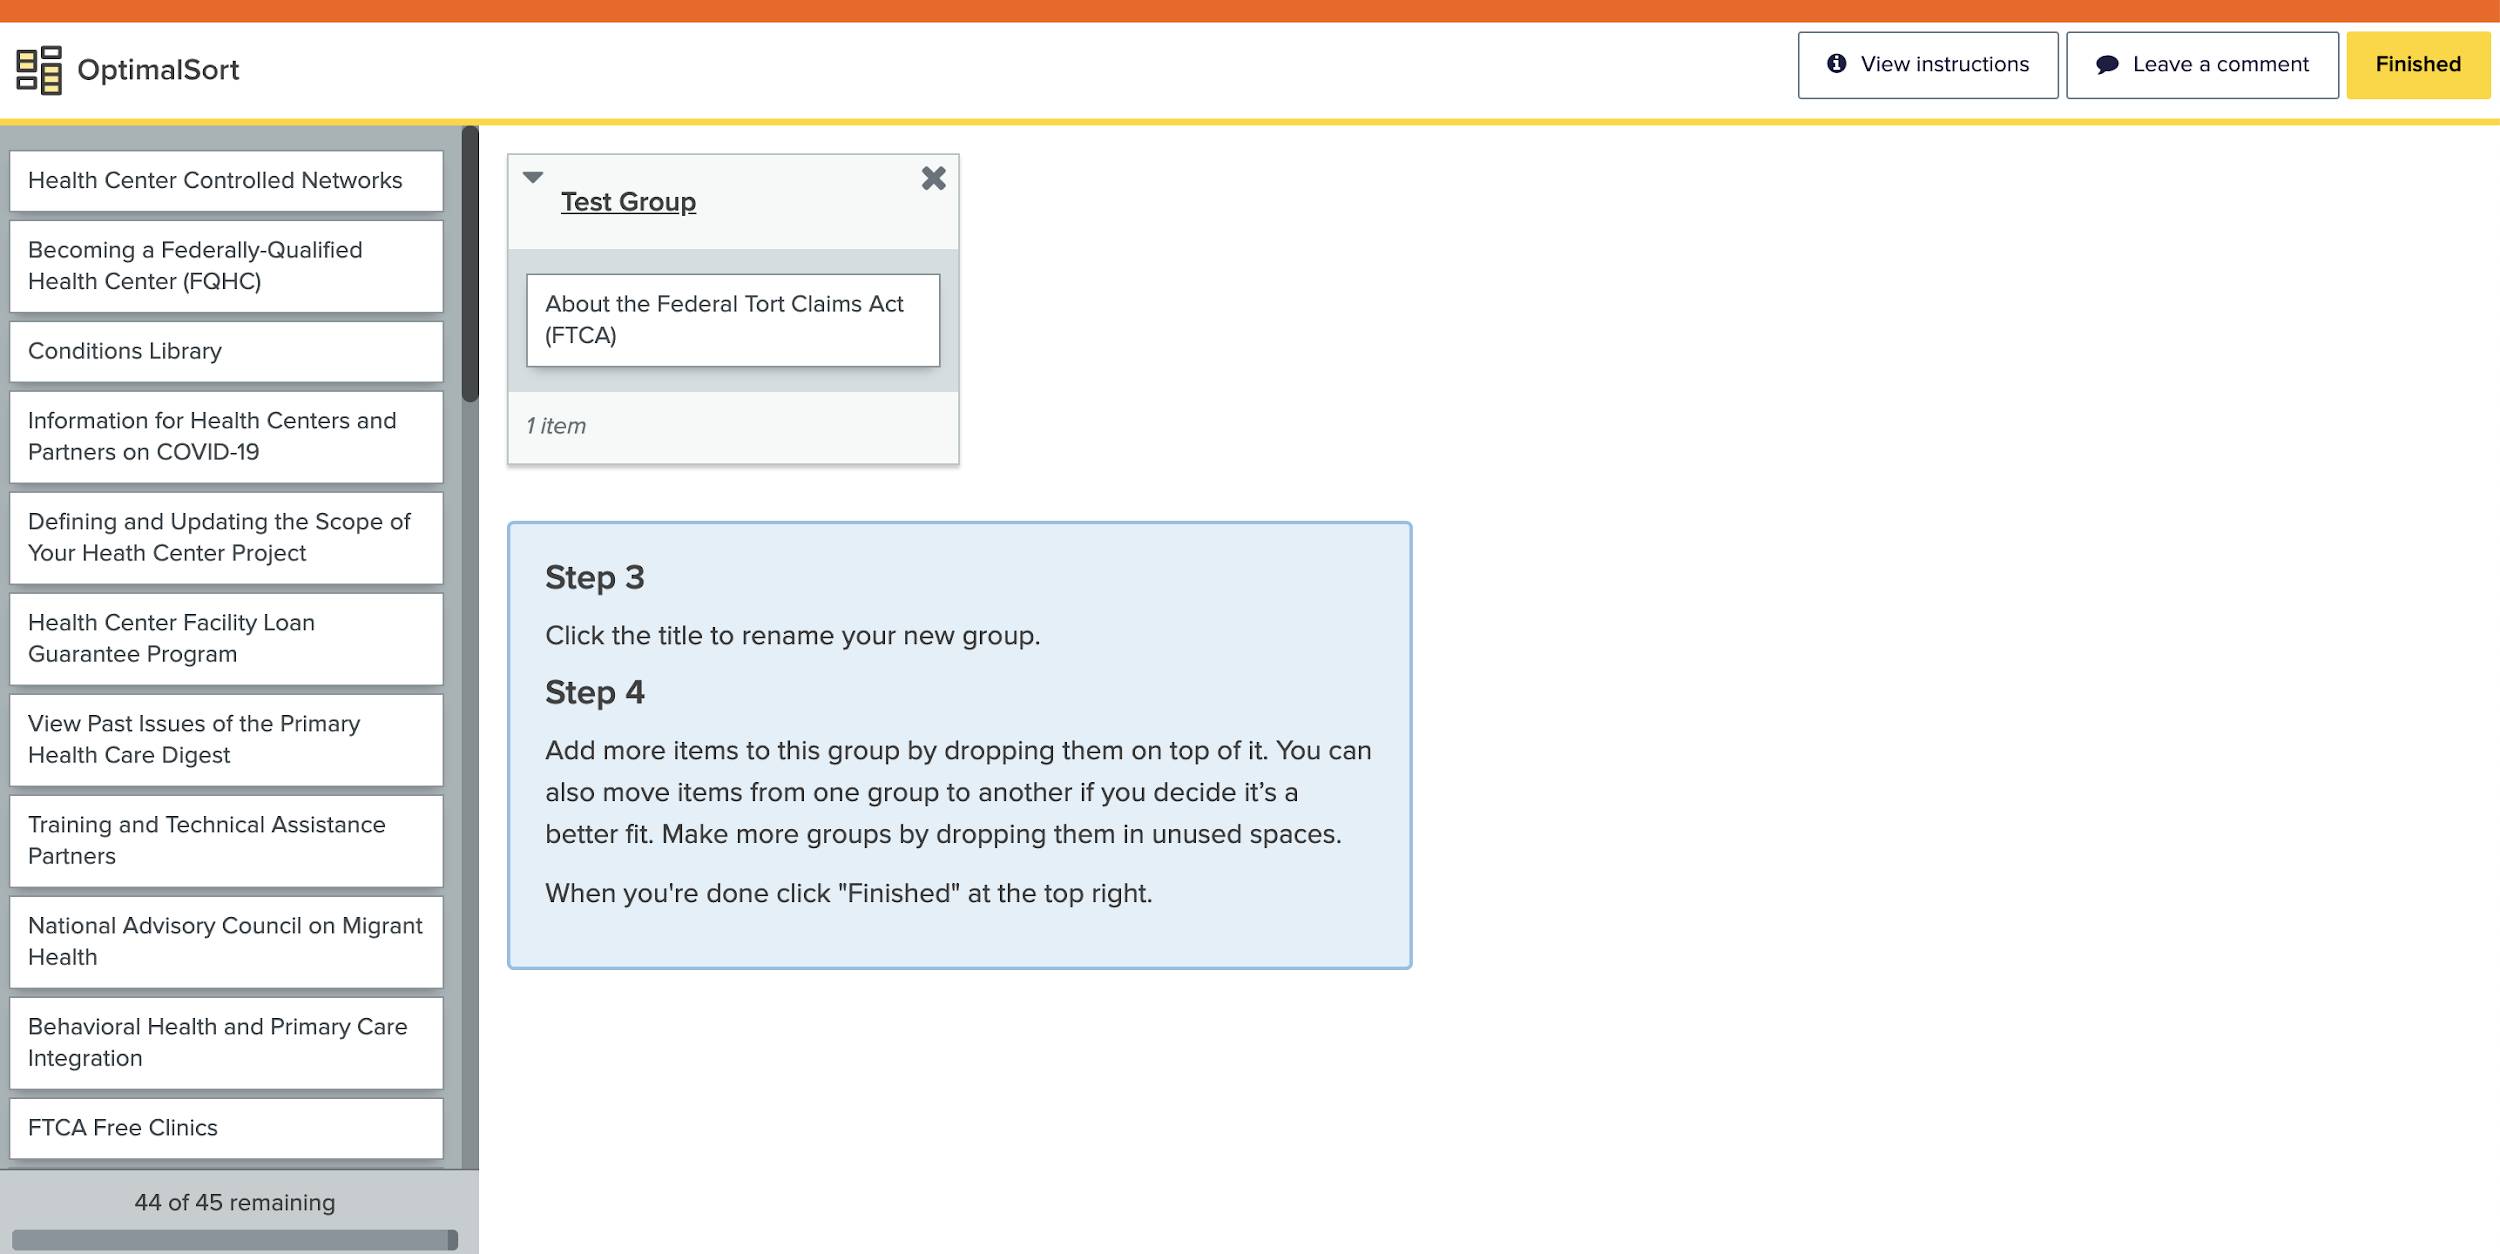Pick the Conditions Library card
Viewport: 2500px width, 1254px height.
tap(226, 351)
